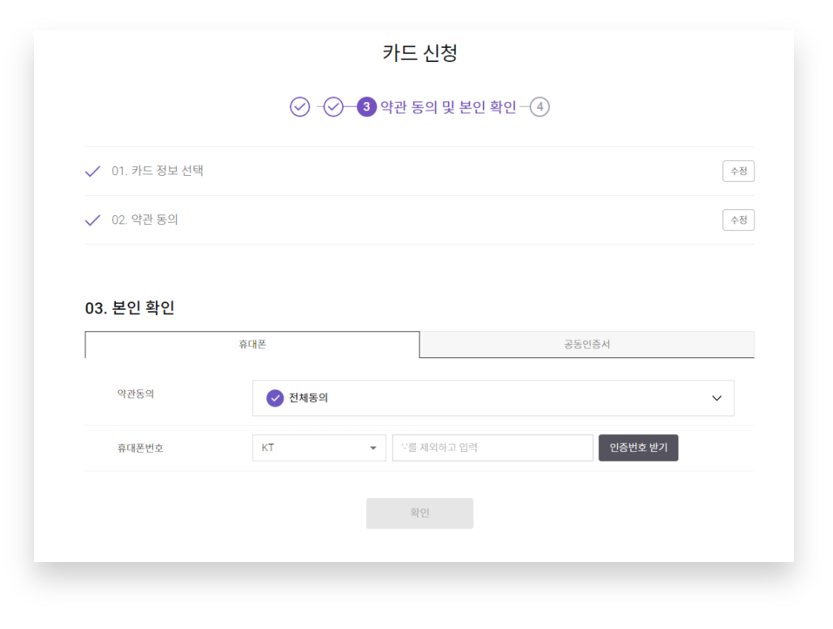833x629 pixels.
Task: Switch to the 공동인증서 tab
Action: (x=587, y=345)
